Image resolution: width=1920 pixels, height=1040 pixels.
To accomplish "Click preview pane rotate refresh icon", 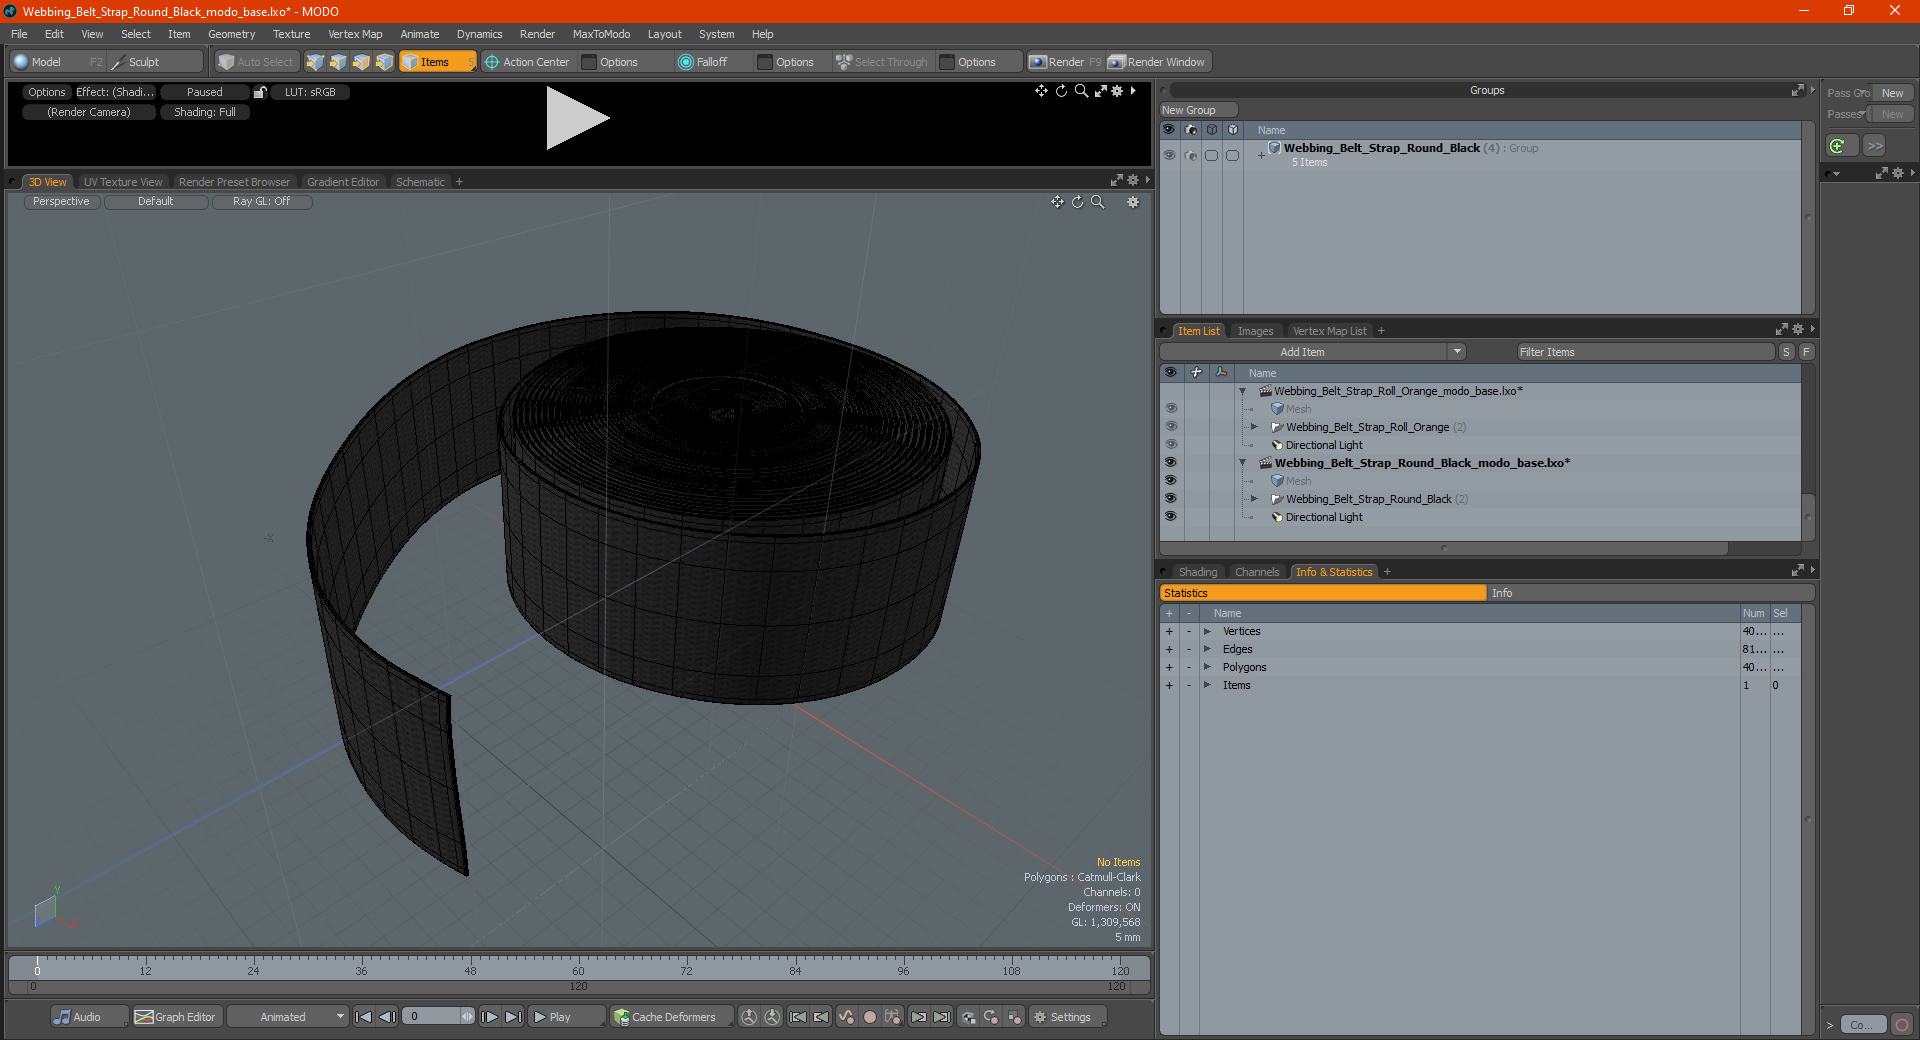I will click(1061, 91).
